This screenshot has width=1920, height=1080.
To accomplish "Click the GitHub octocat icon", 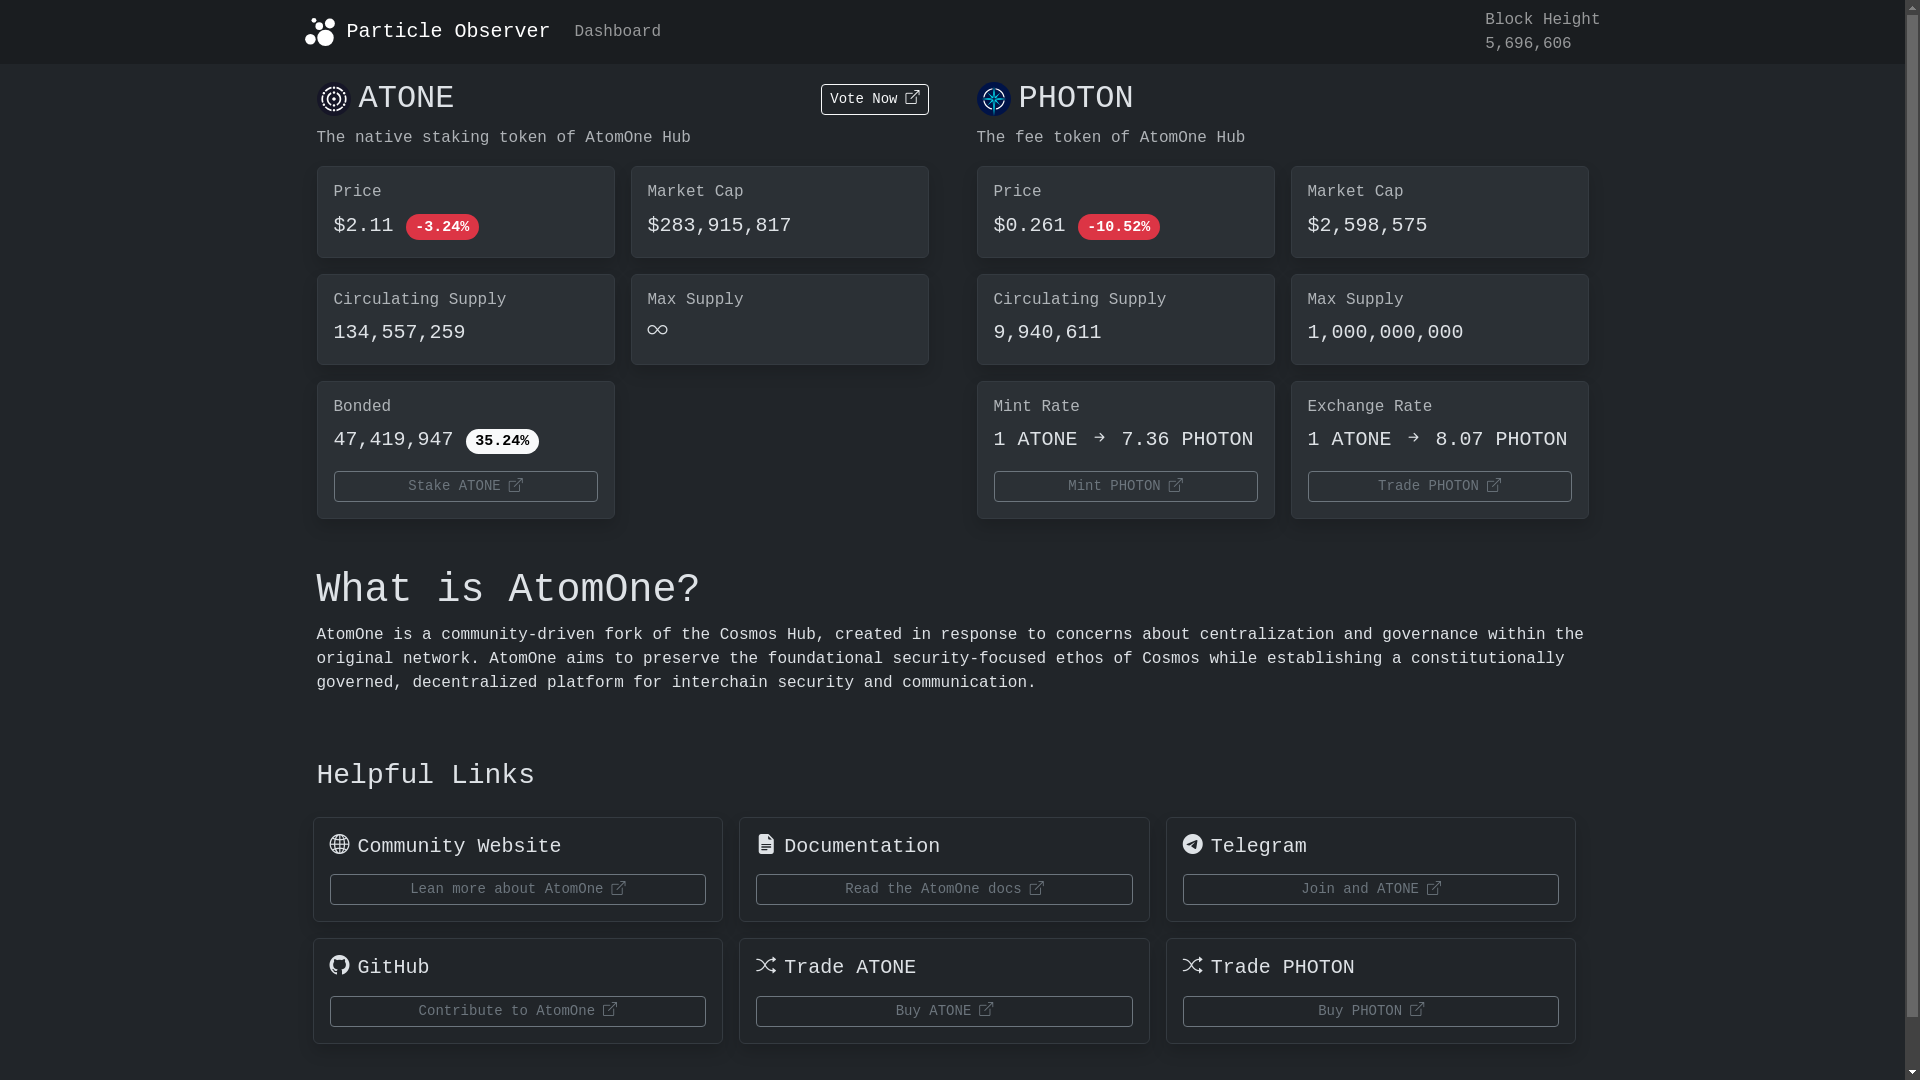I will tap(339, 965).
